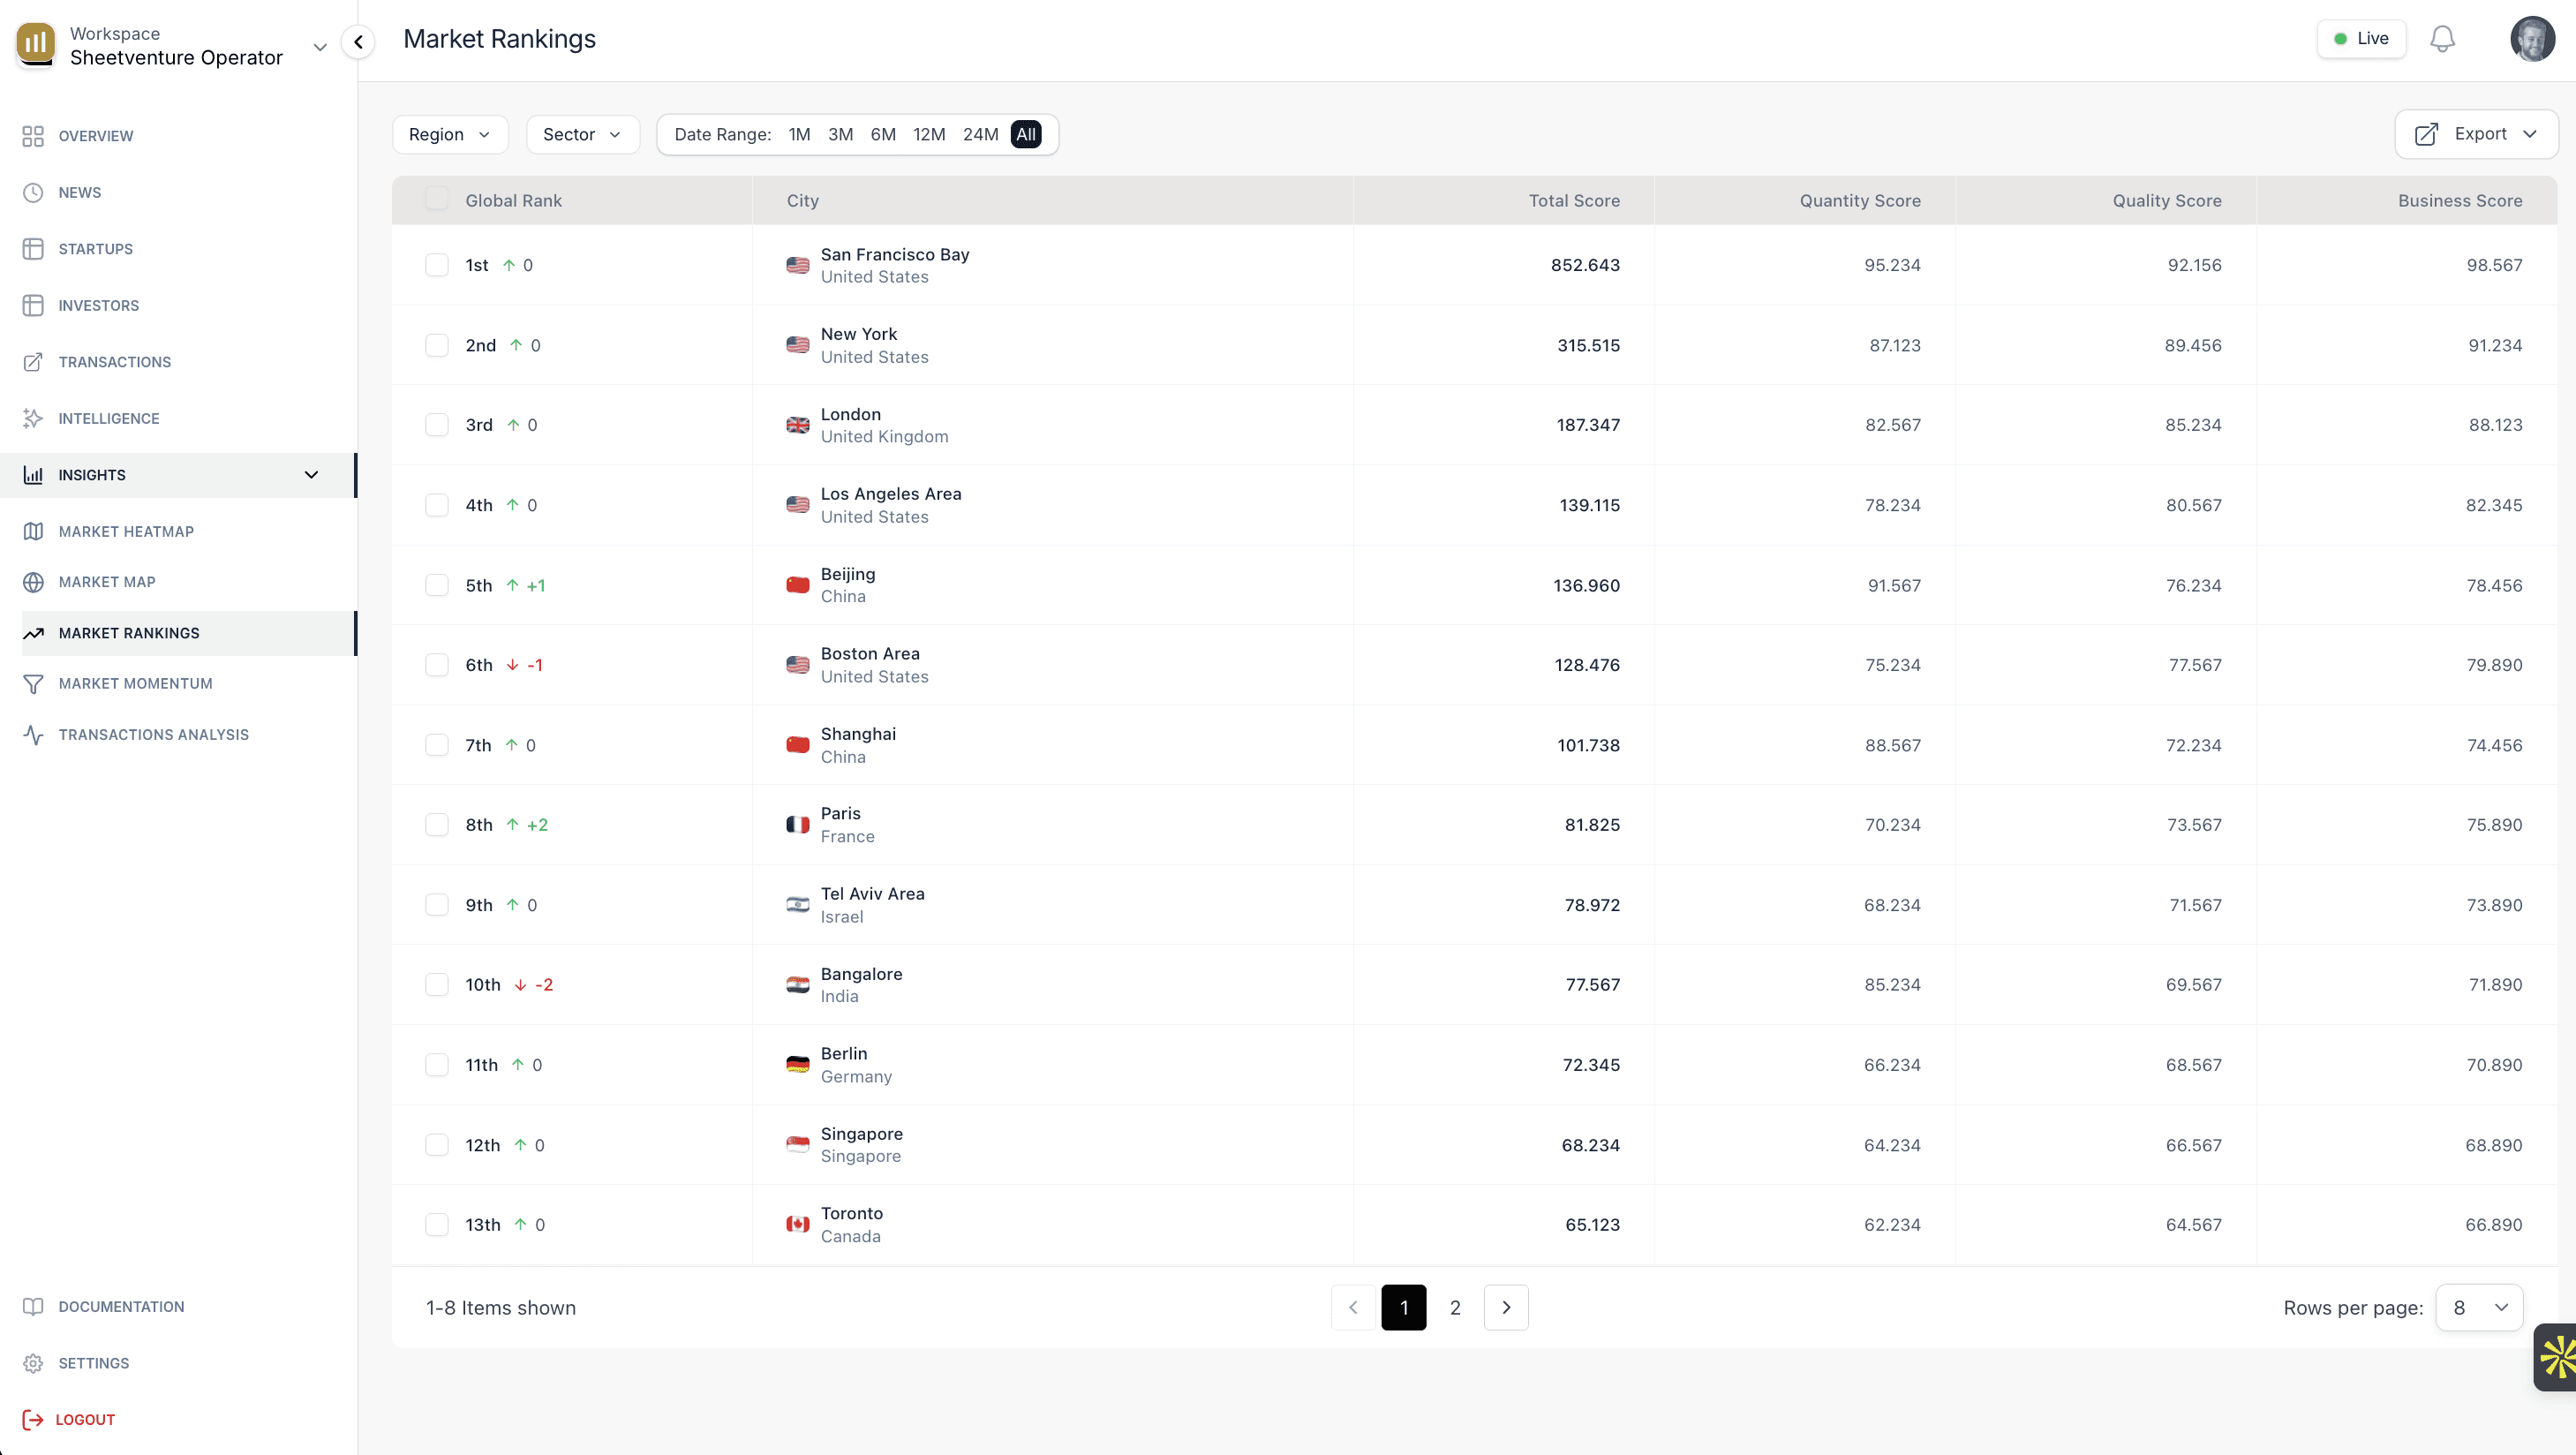Viewport: 2576px width, 1455px height.
Task: Click the Export button
Action: coord(2475,134)
